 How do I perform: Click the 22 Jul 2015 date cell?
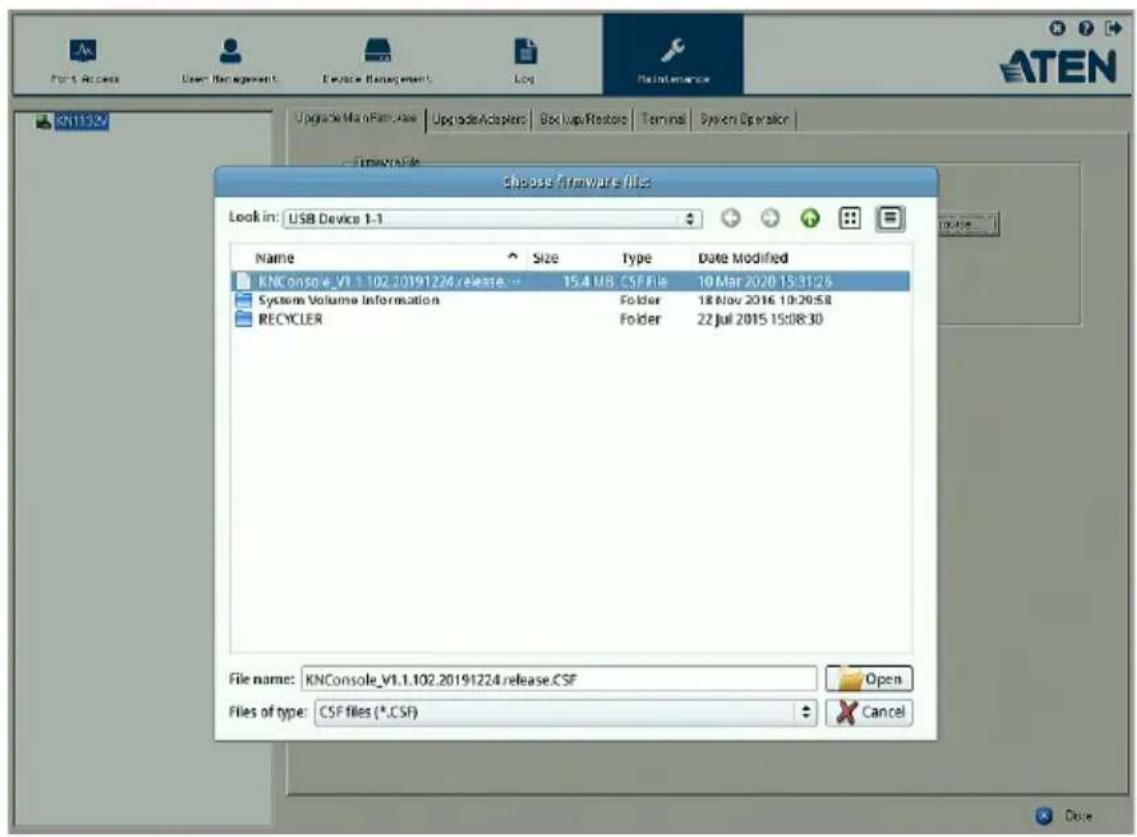(760, 319)
